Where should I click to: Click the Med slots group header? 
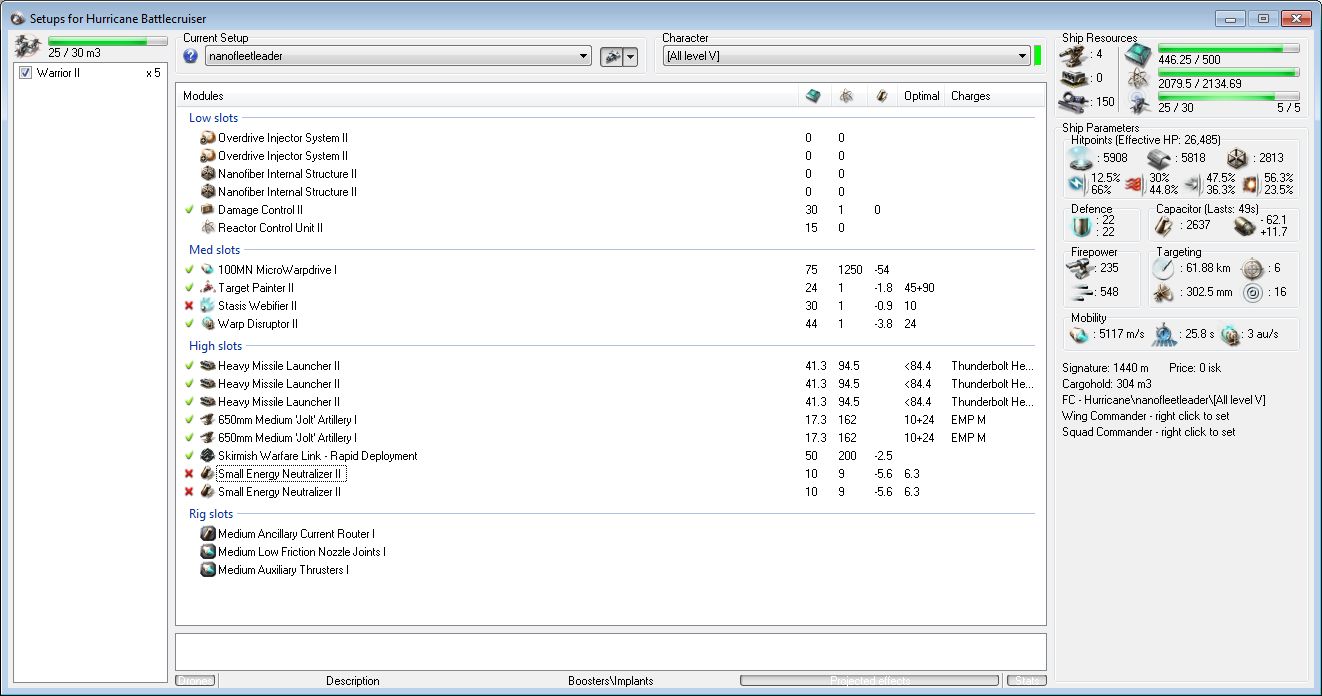[x=214, y=250]
